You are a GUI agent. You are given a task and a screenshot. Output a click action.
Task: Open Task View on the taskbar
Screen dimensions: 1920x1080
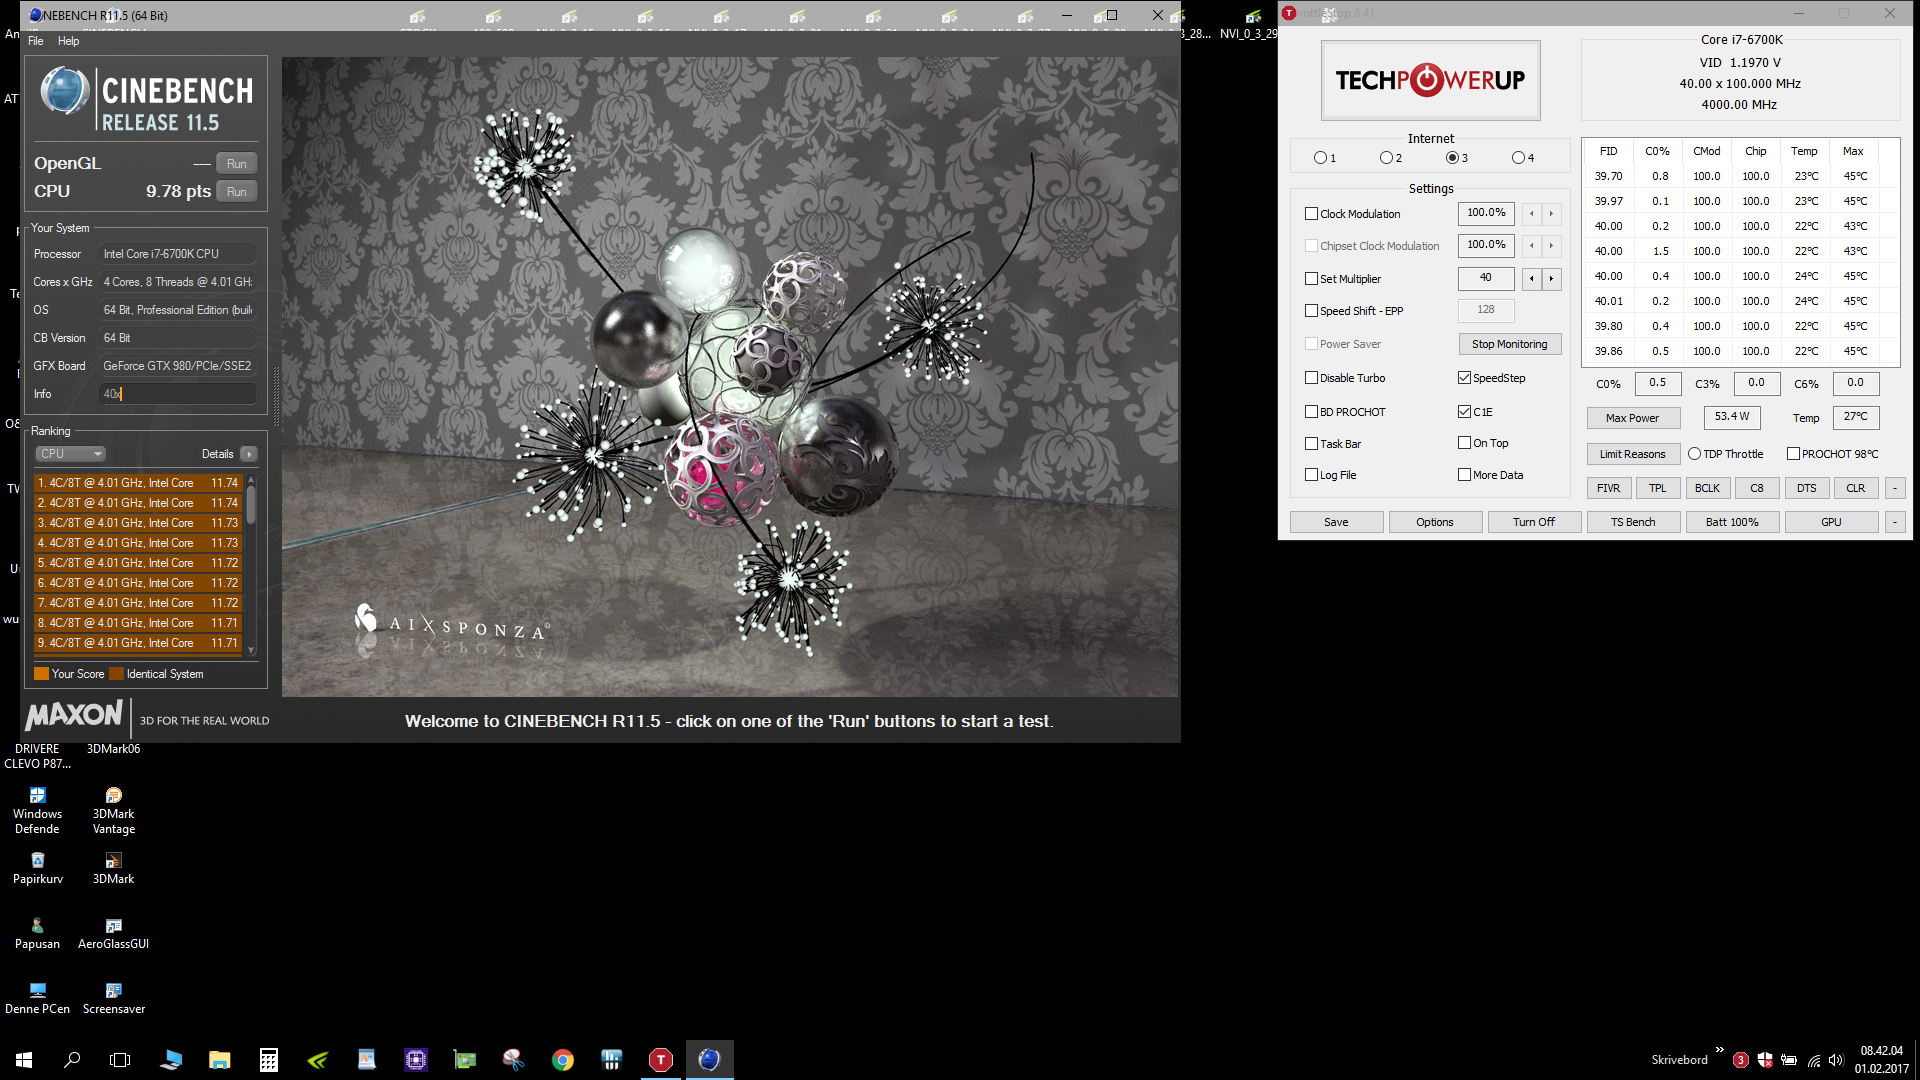click(x=120, y=1060)
